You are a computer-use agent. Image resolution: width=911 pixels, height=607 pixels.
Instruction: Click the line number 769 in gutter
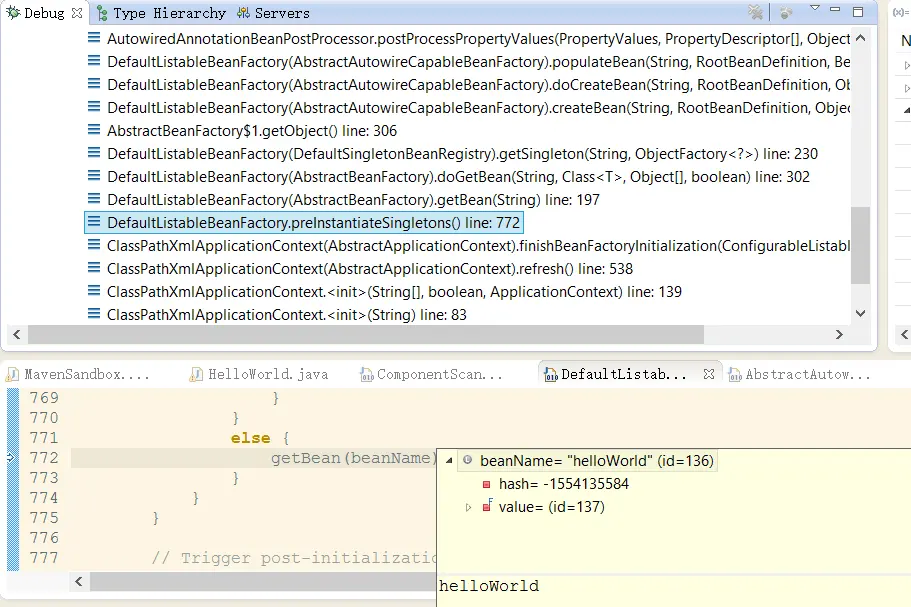pyautogui.click(x=44, y=398)
